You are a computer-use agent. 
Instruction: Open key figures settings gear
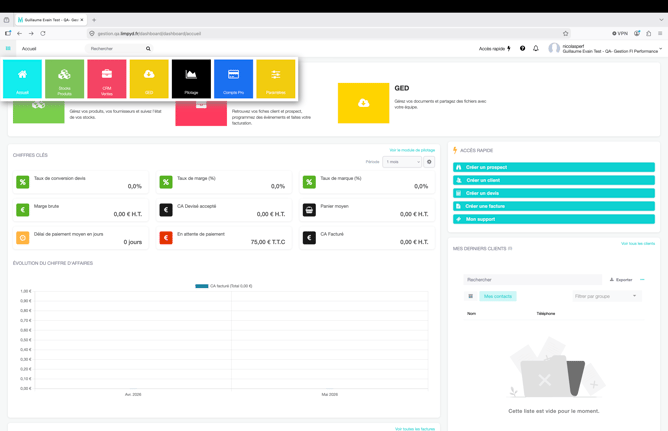(x=429, y=162)
